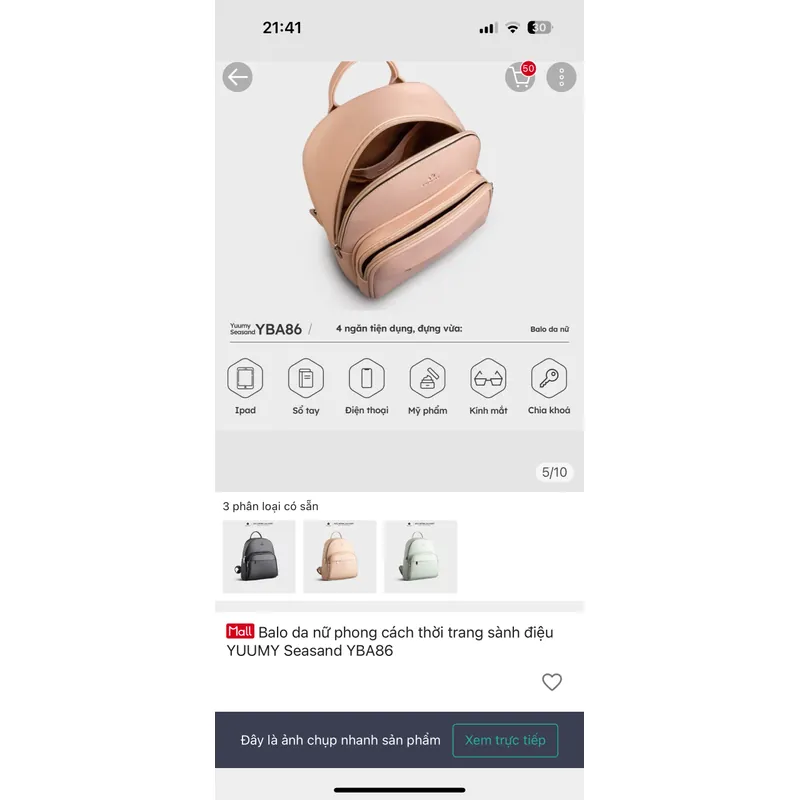
Task: Tap the 3 phân loại có sẵn label
Action: click(x=270, y=506)
